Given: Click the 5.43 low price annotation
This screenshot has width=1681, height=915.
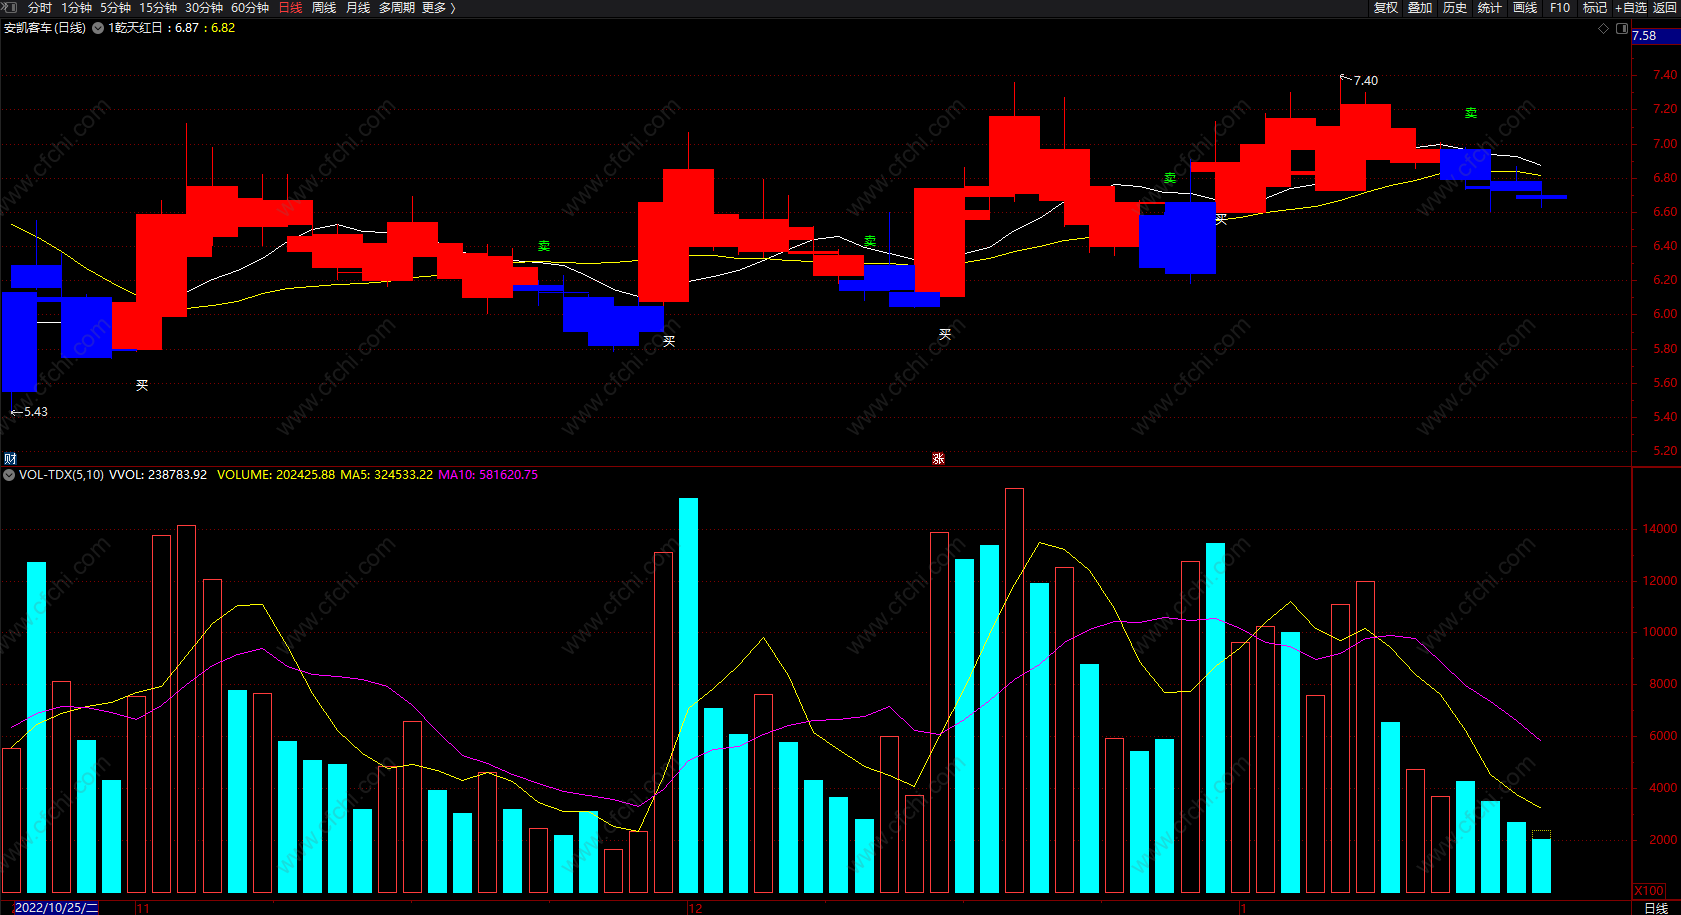Looking at the screenshot, I should pyautogui.click(x=36, y=412).
